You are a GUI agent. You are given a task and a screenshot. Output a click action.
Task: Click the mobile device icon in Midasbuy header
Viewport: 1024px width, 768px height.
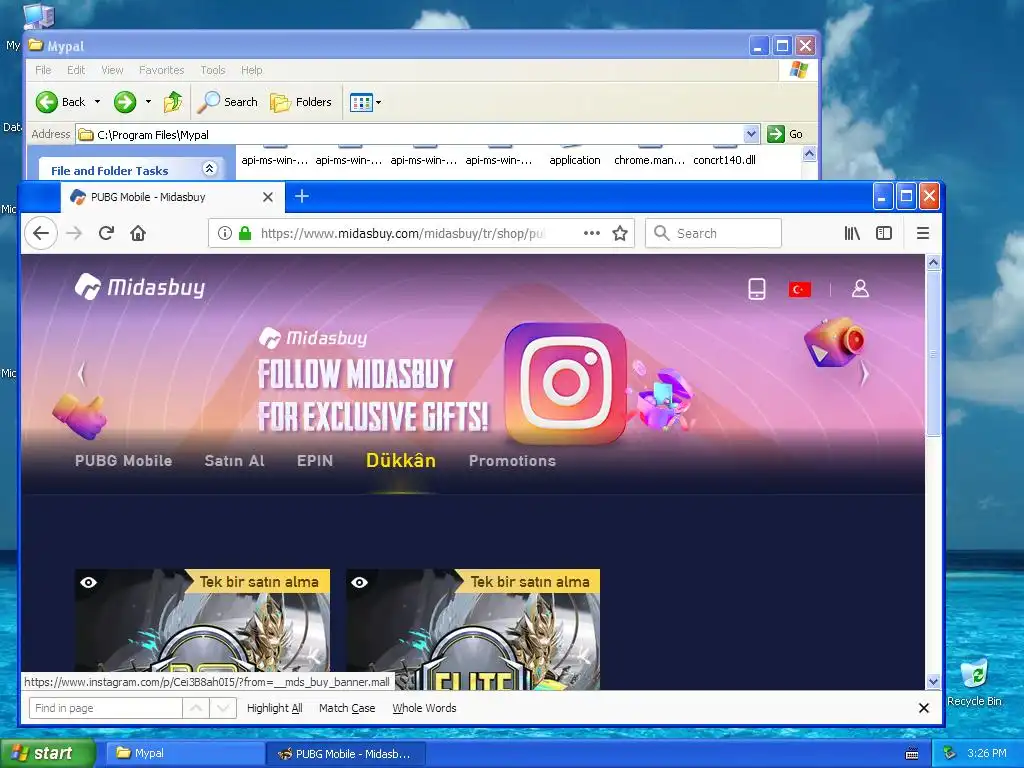(x=757, y=289)
